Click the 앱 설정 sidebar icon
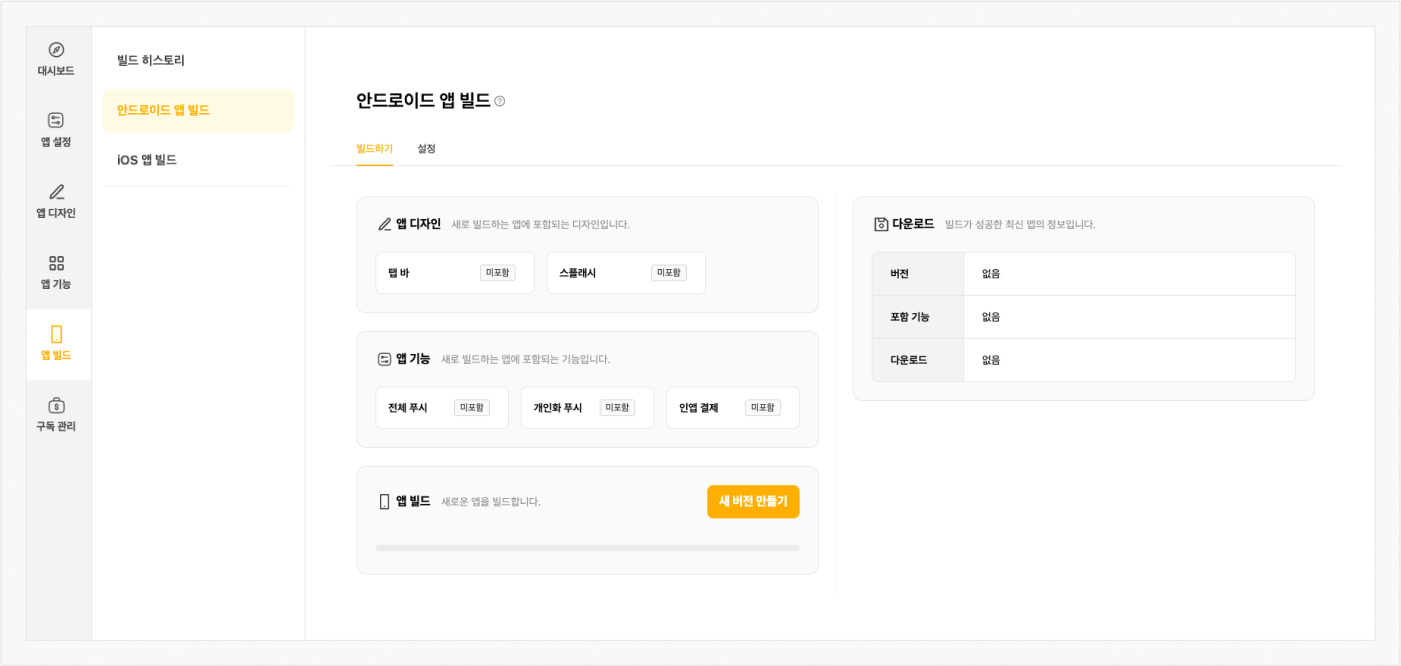 [56, 121]
